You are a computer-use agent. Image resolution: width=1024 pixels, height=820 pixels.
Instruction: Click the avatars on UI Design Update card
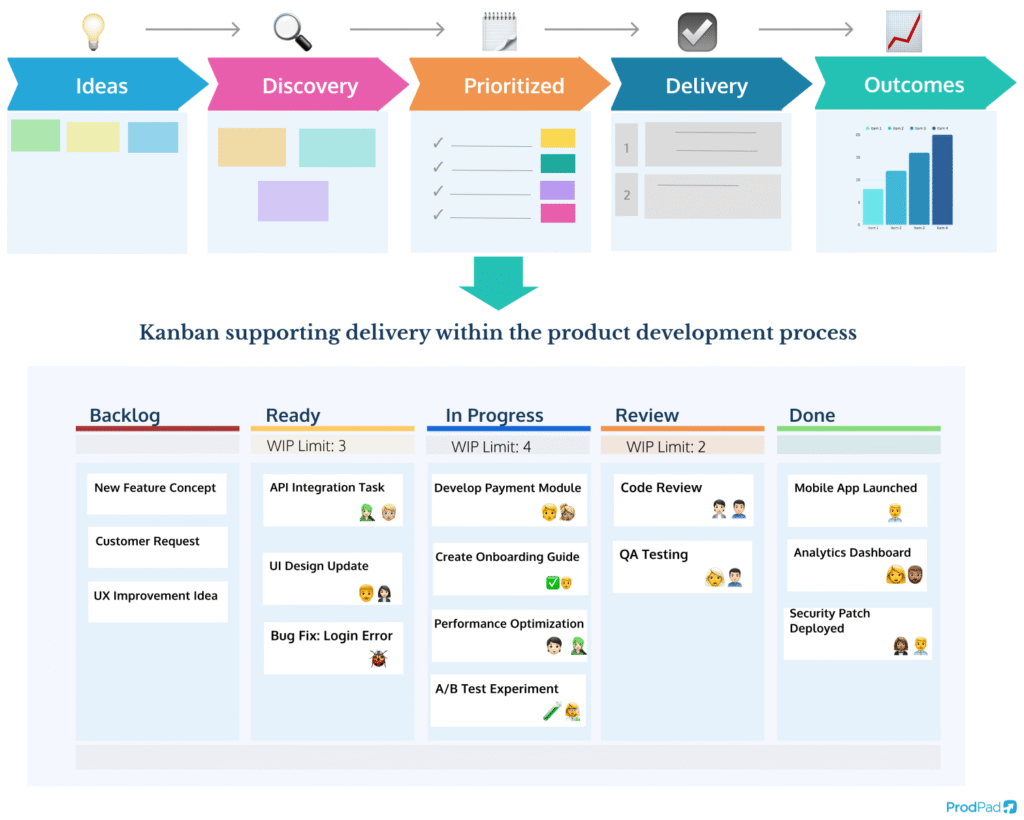pyautogui.click(x=375, y=593)
